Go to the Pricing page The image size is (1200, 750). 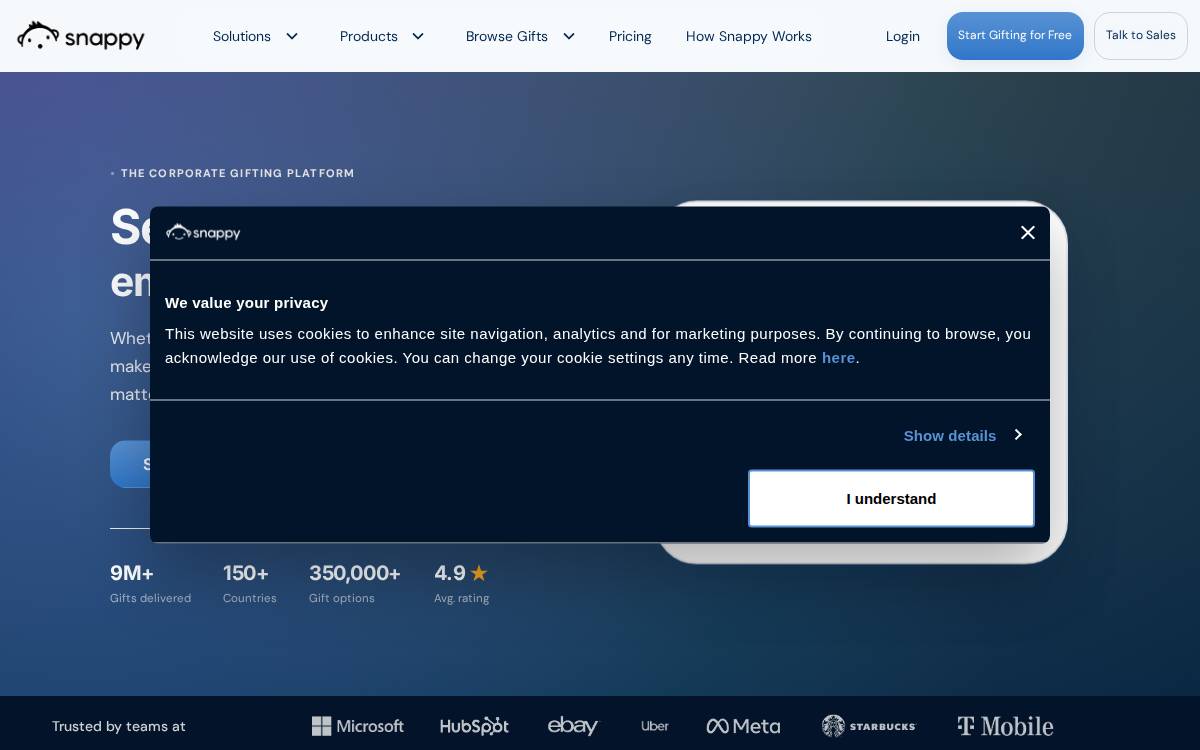pyautogui.click(x=630, y=36)
